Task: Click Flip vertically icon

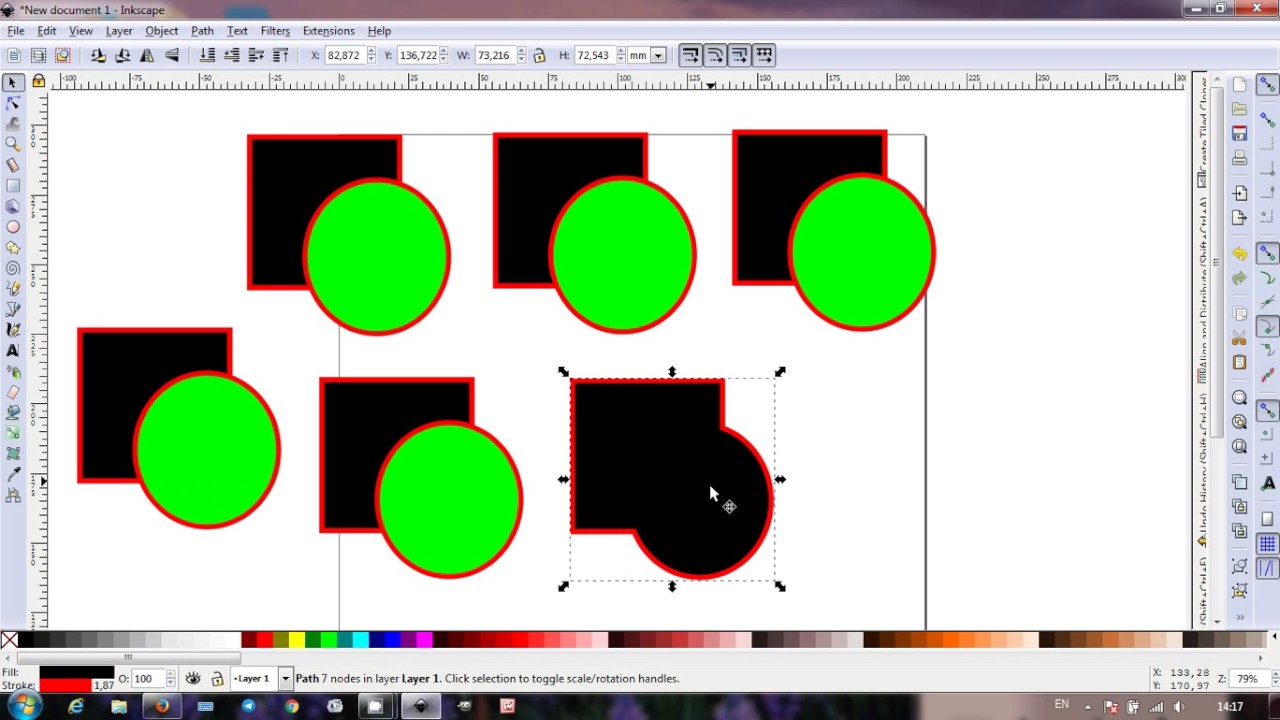Action: [x=171, y=55]
